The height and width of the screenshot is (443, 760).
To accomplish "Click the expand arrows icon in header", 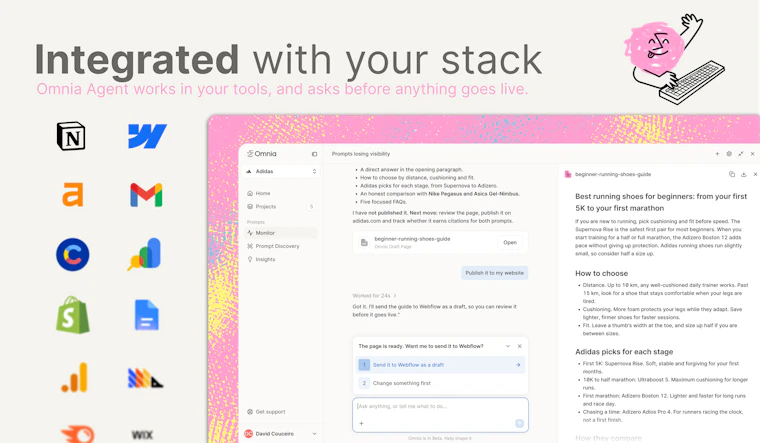I will click(741, 154).
